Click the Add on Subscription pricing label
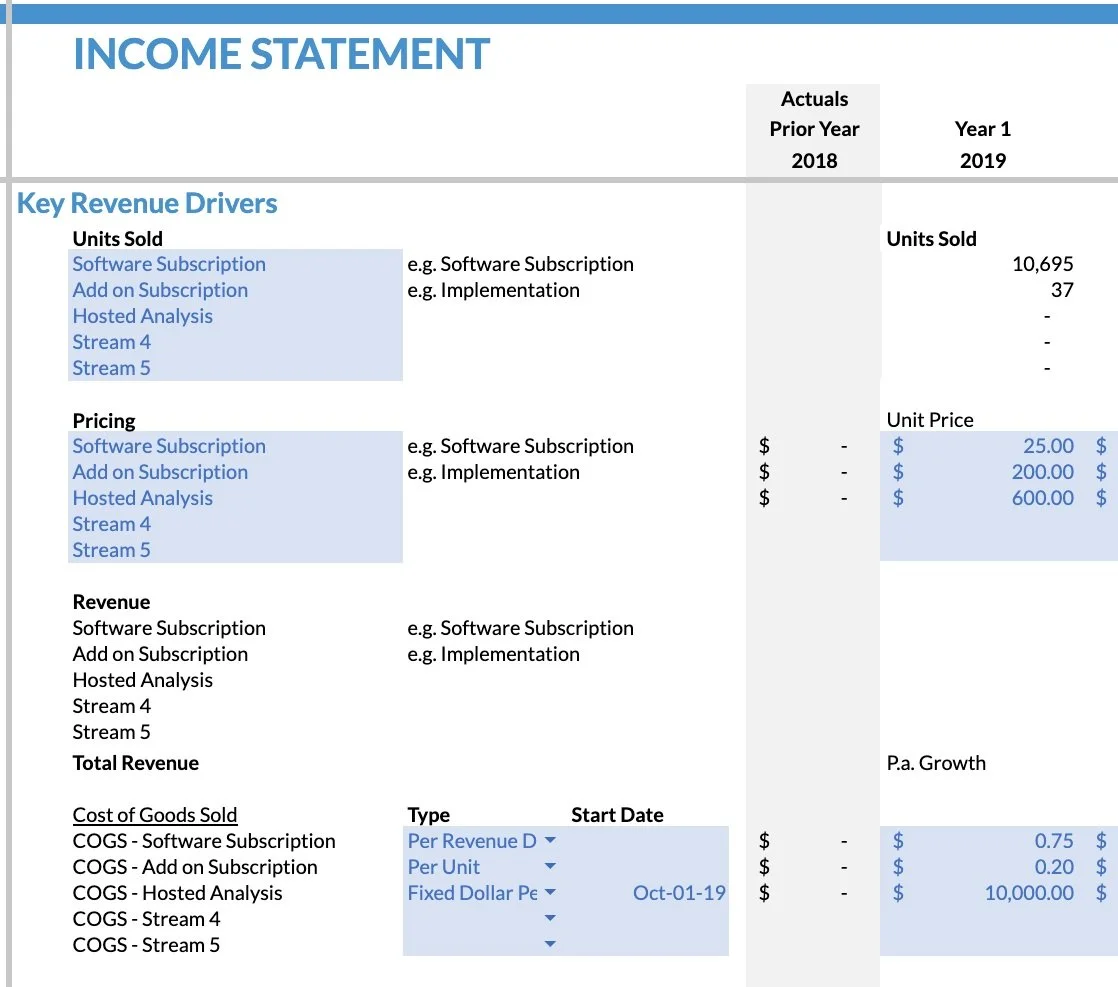 (159, 471)
